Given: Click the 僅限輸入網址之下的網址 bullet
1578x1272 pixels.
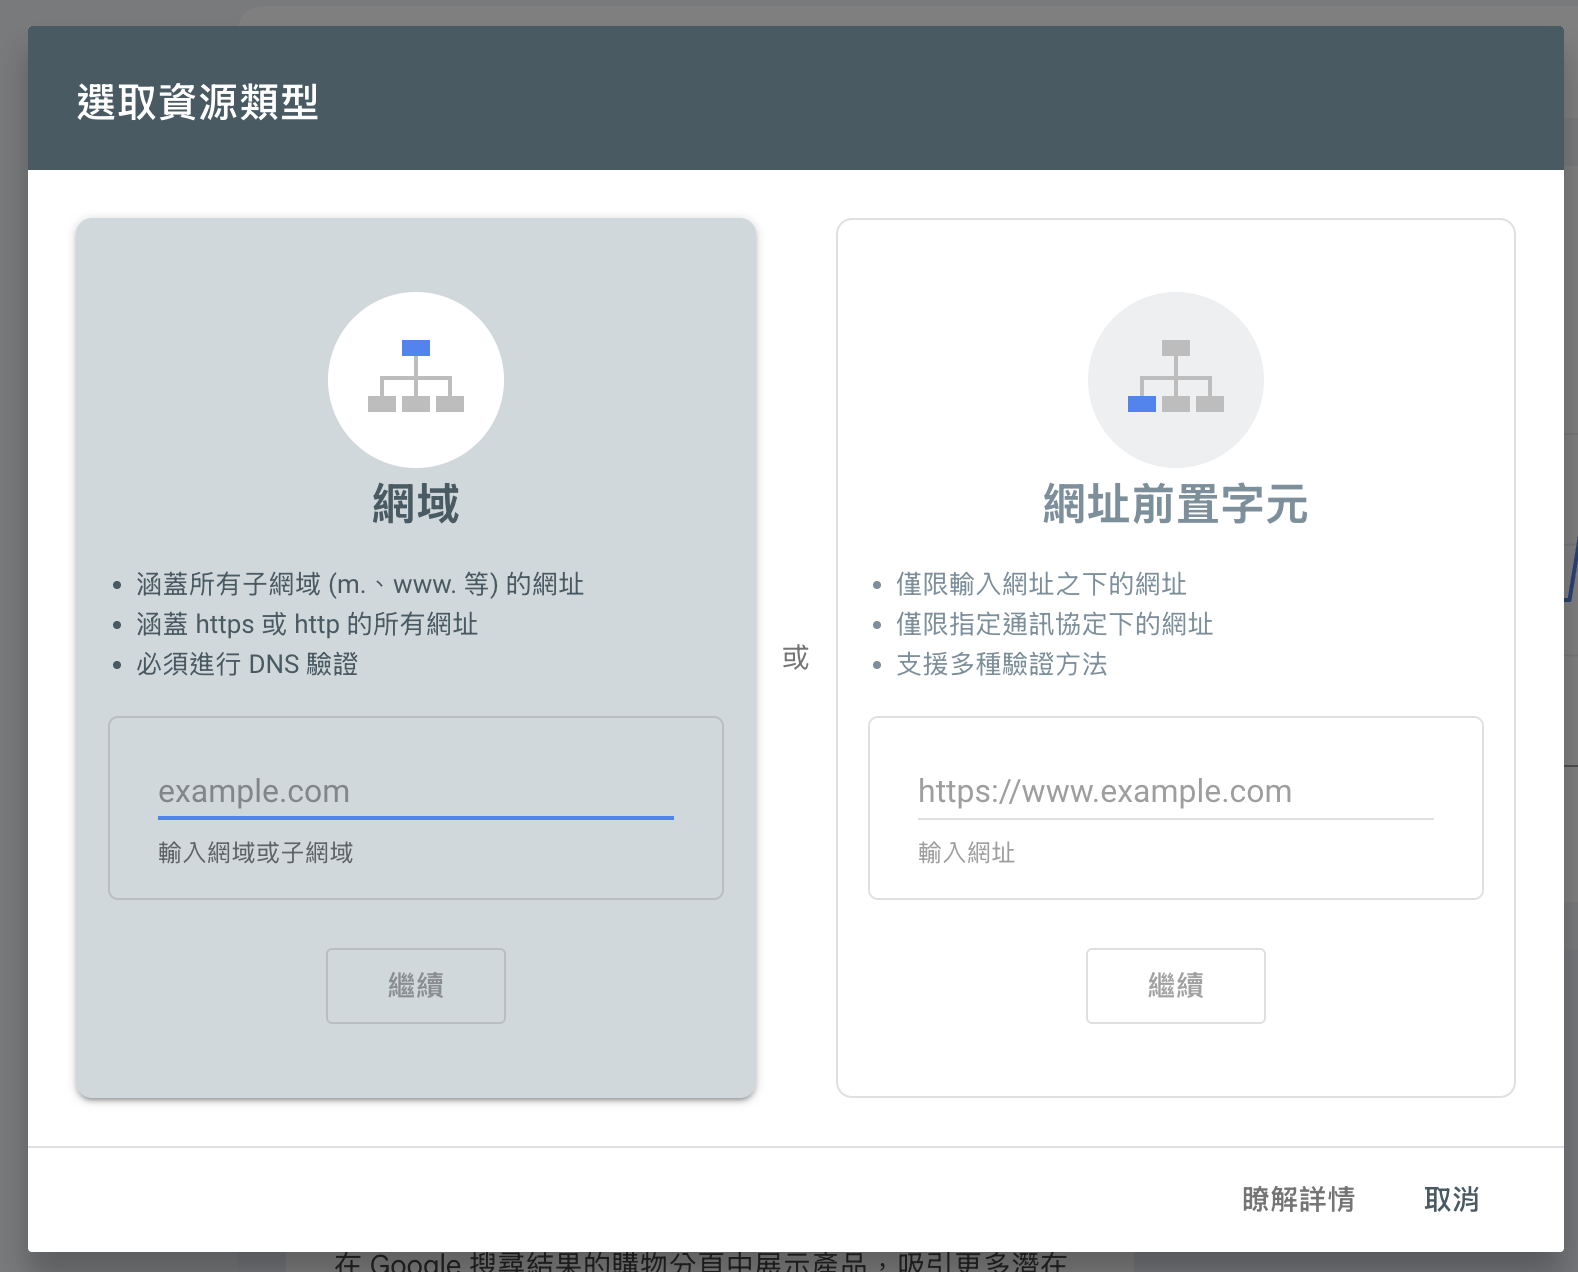Looking at the screenshot, I should [1041, 584].
